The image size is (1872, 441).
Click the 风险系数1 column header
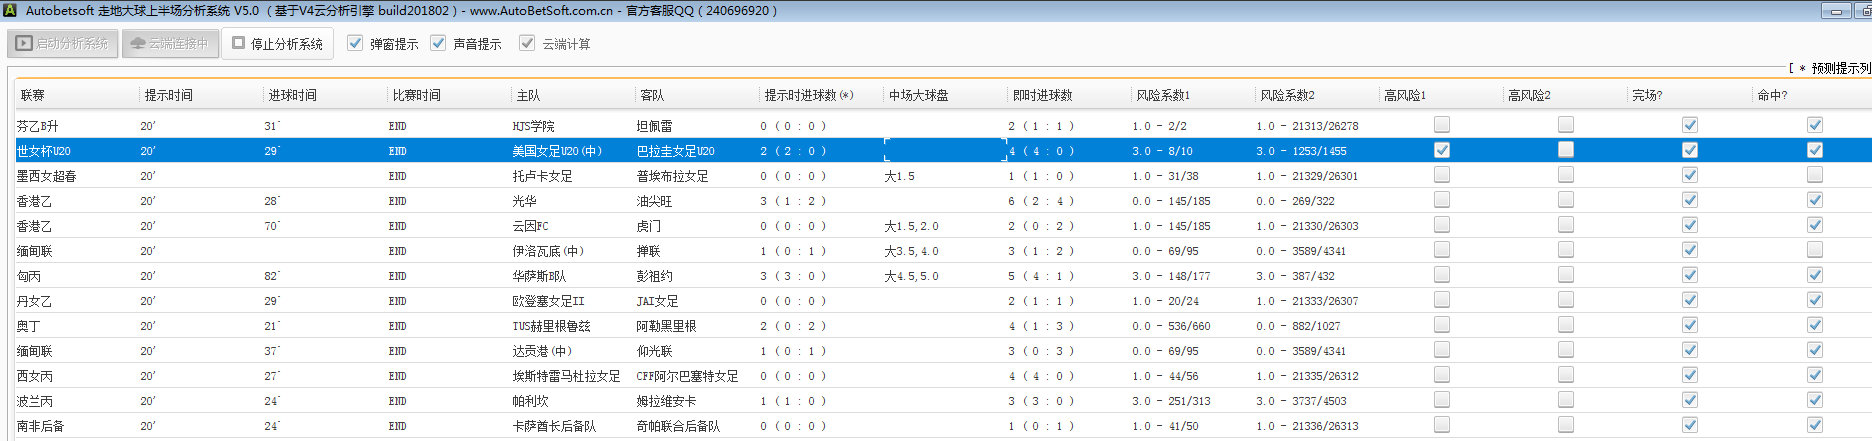pos(1163,95)
